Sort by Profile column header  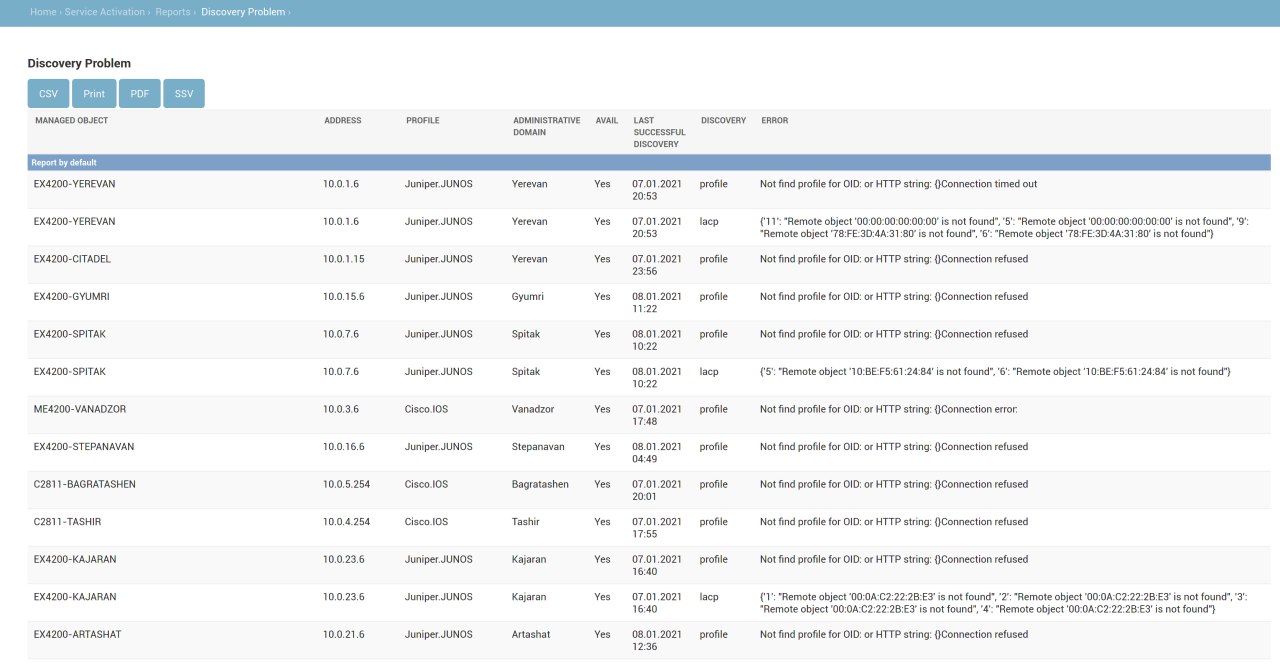(x=423, y=121)
